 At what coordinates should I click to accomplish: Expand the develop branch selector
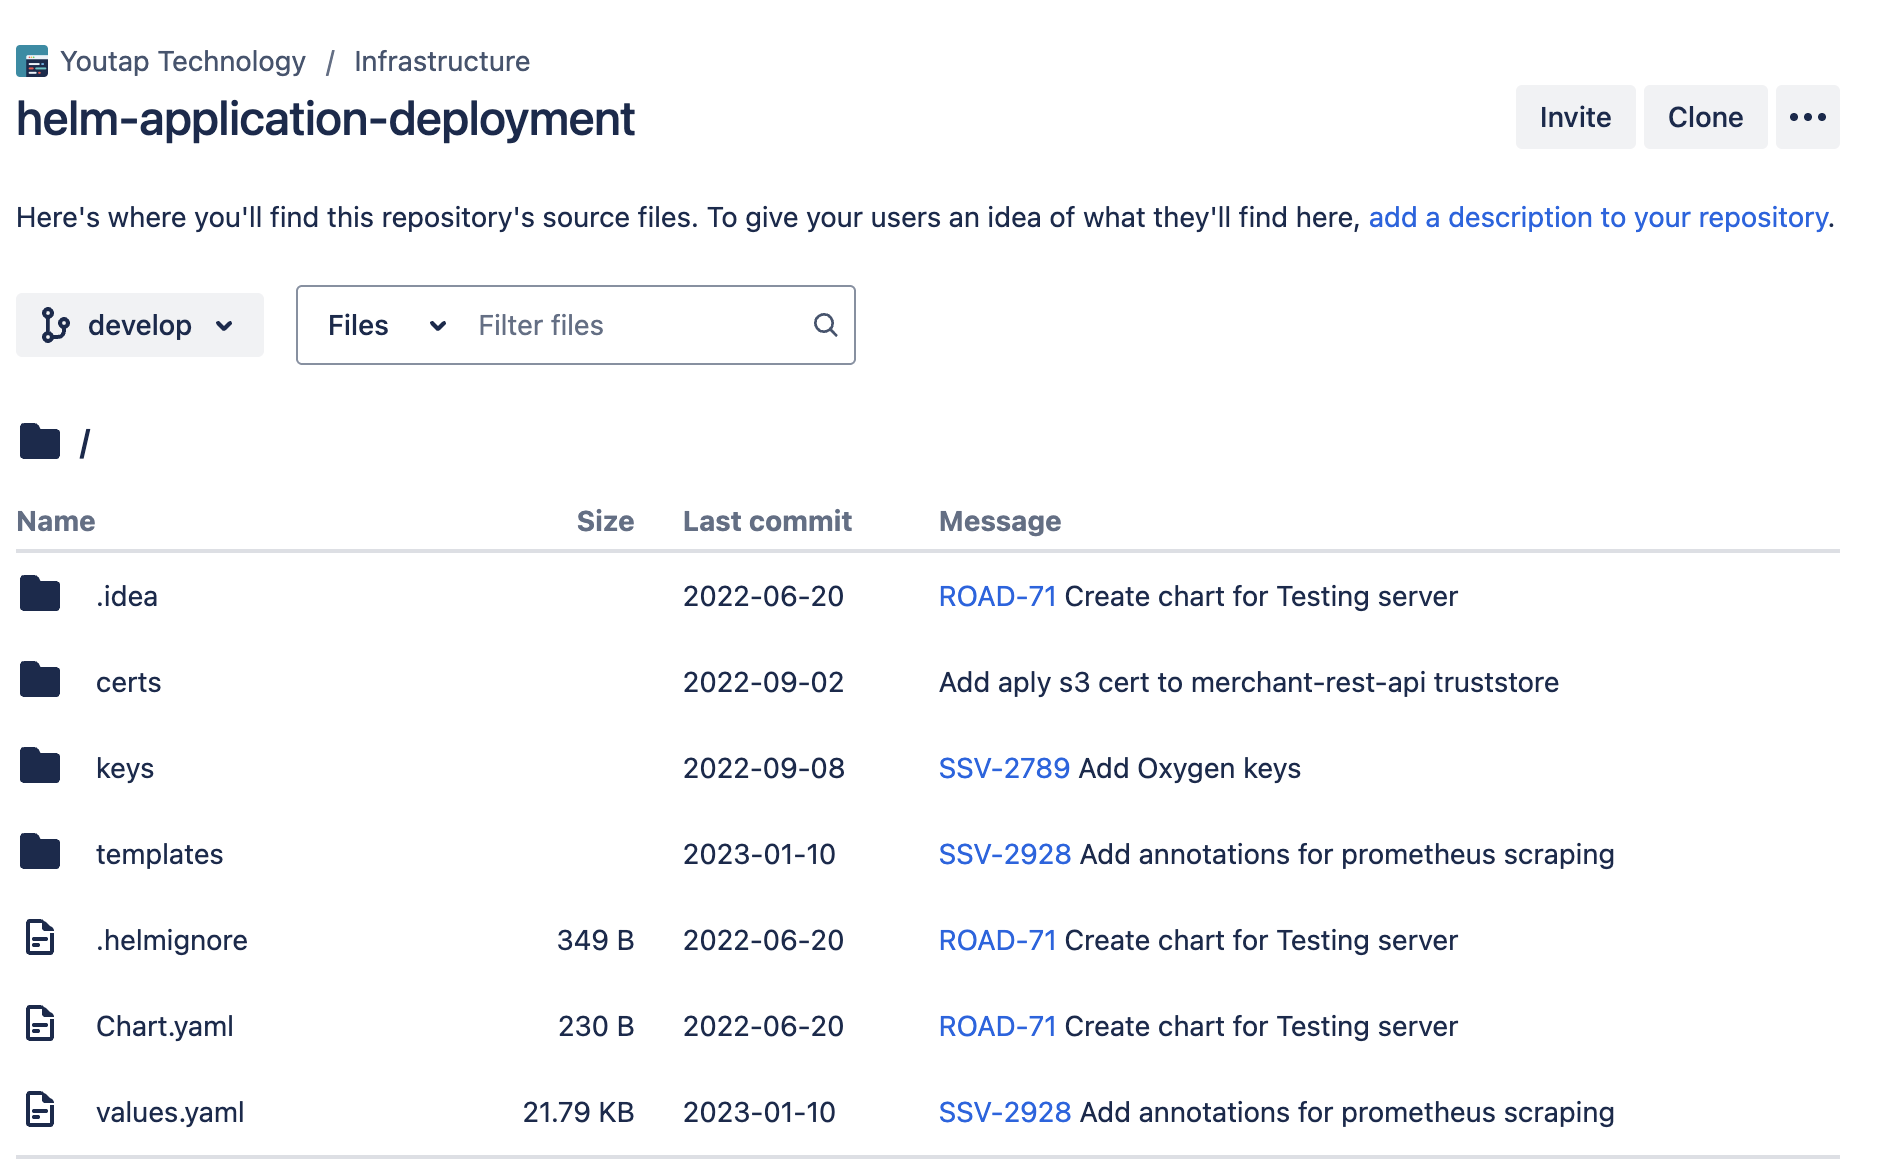click(139, 325)
